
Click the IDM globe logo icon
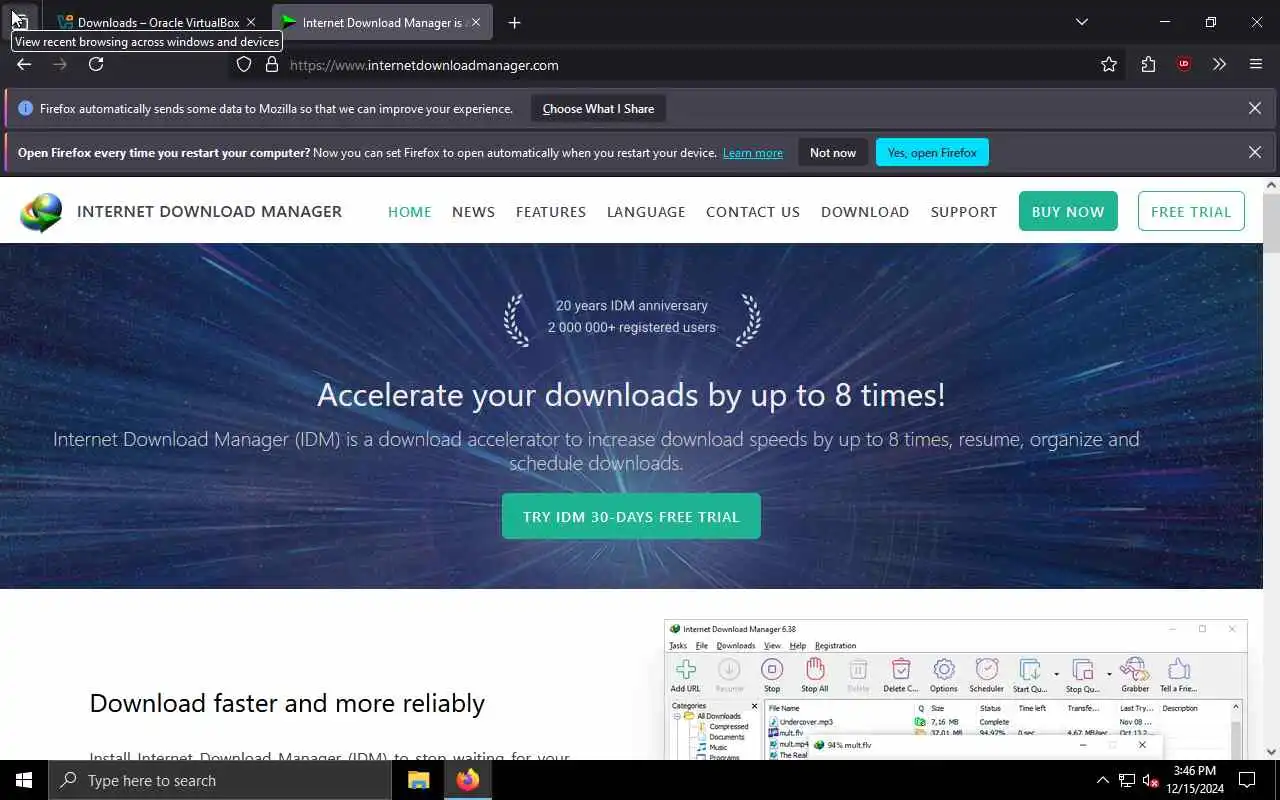tap(41, 212)
